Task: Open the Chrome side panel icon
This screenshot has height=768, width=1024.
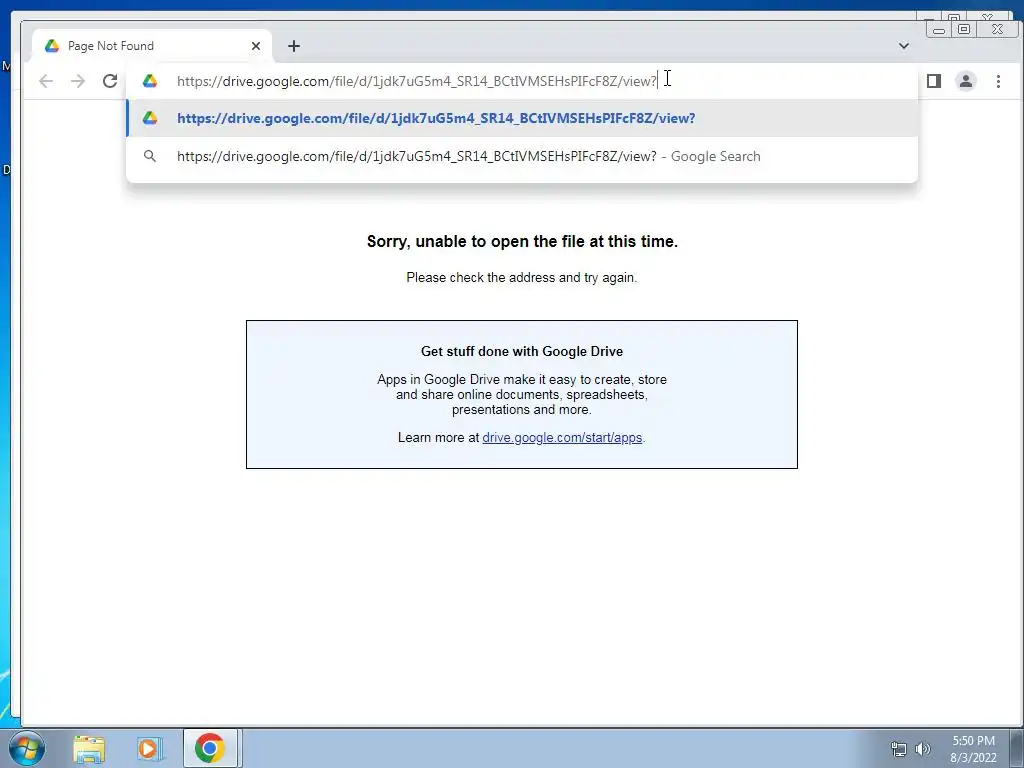Action: pyautogui.click(x=934, y=81)
